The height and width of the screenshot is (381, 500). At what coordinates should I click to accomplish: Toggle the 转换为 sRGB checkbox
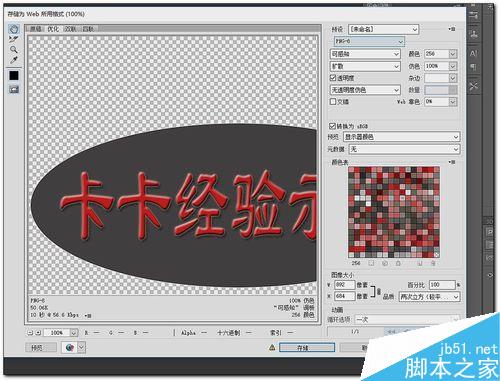332,126
